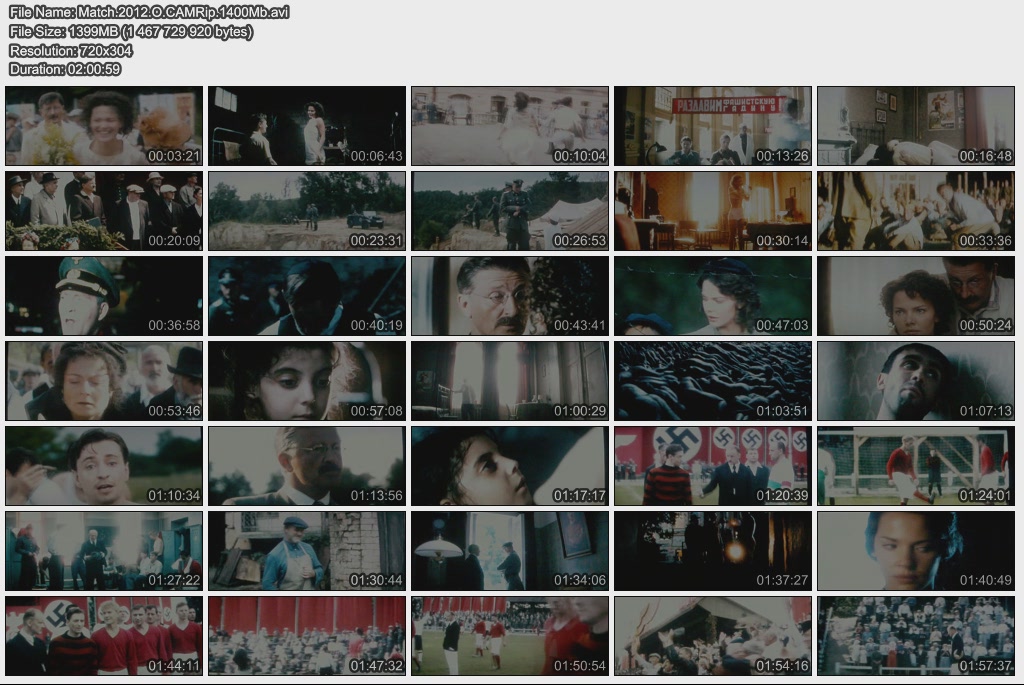Click the dark frame at 00:40:19

point(307,296)
